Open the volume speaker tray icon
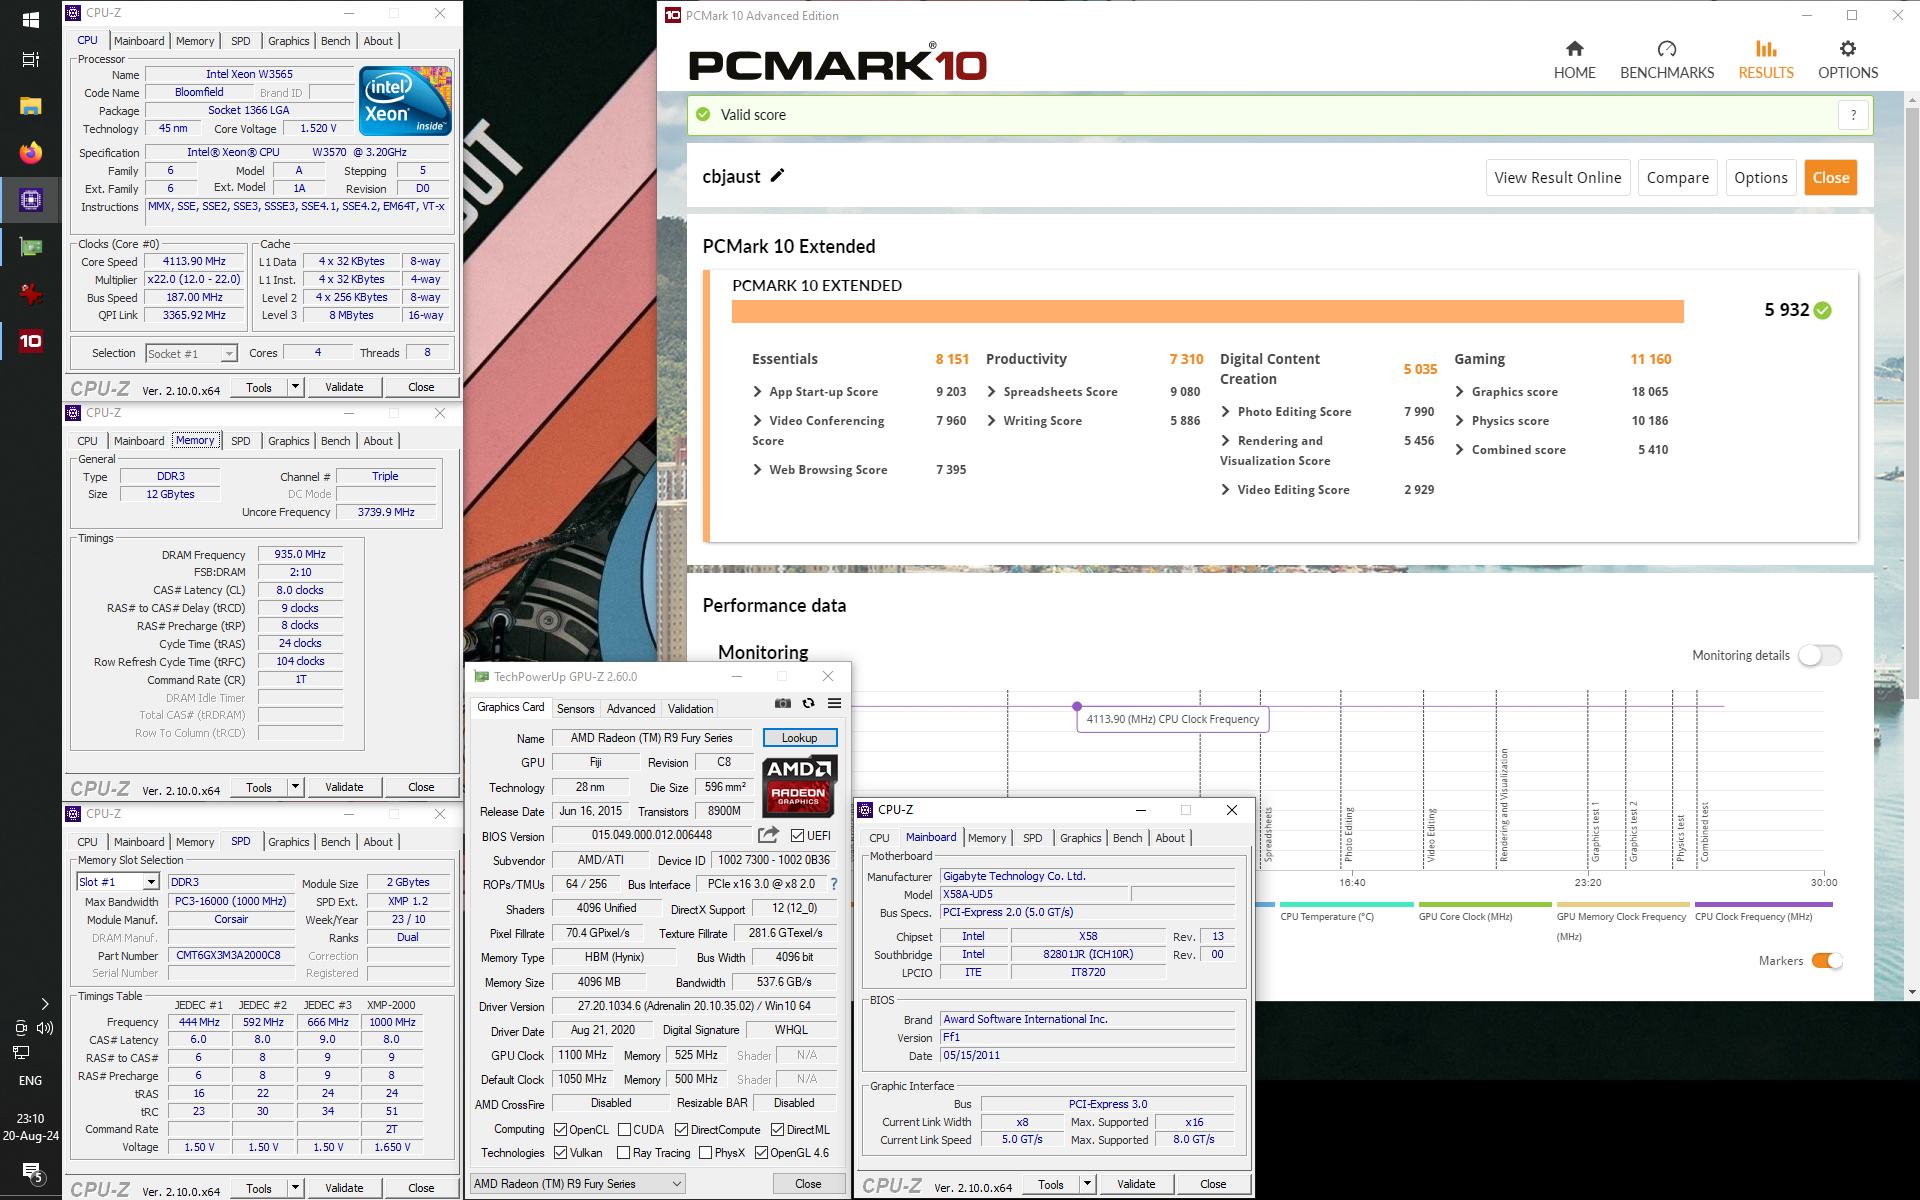The image size is (1920, 1200). click(x=45, y=1028)
